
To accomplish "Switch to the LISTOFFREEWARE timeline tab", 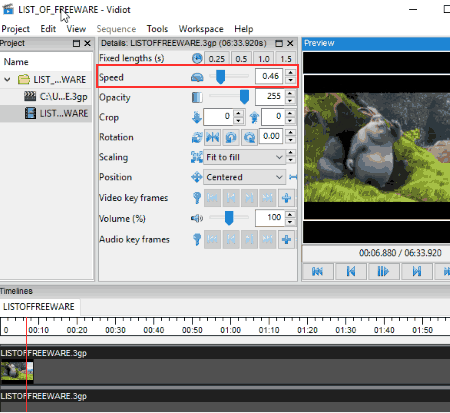I will click(x=39, y=307).
